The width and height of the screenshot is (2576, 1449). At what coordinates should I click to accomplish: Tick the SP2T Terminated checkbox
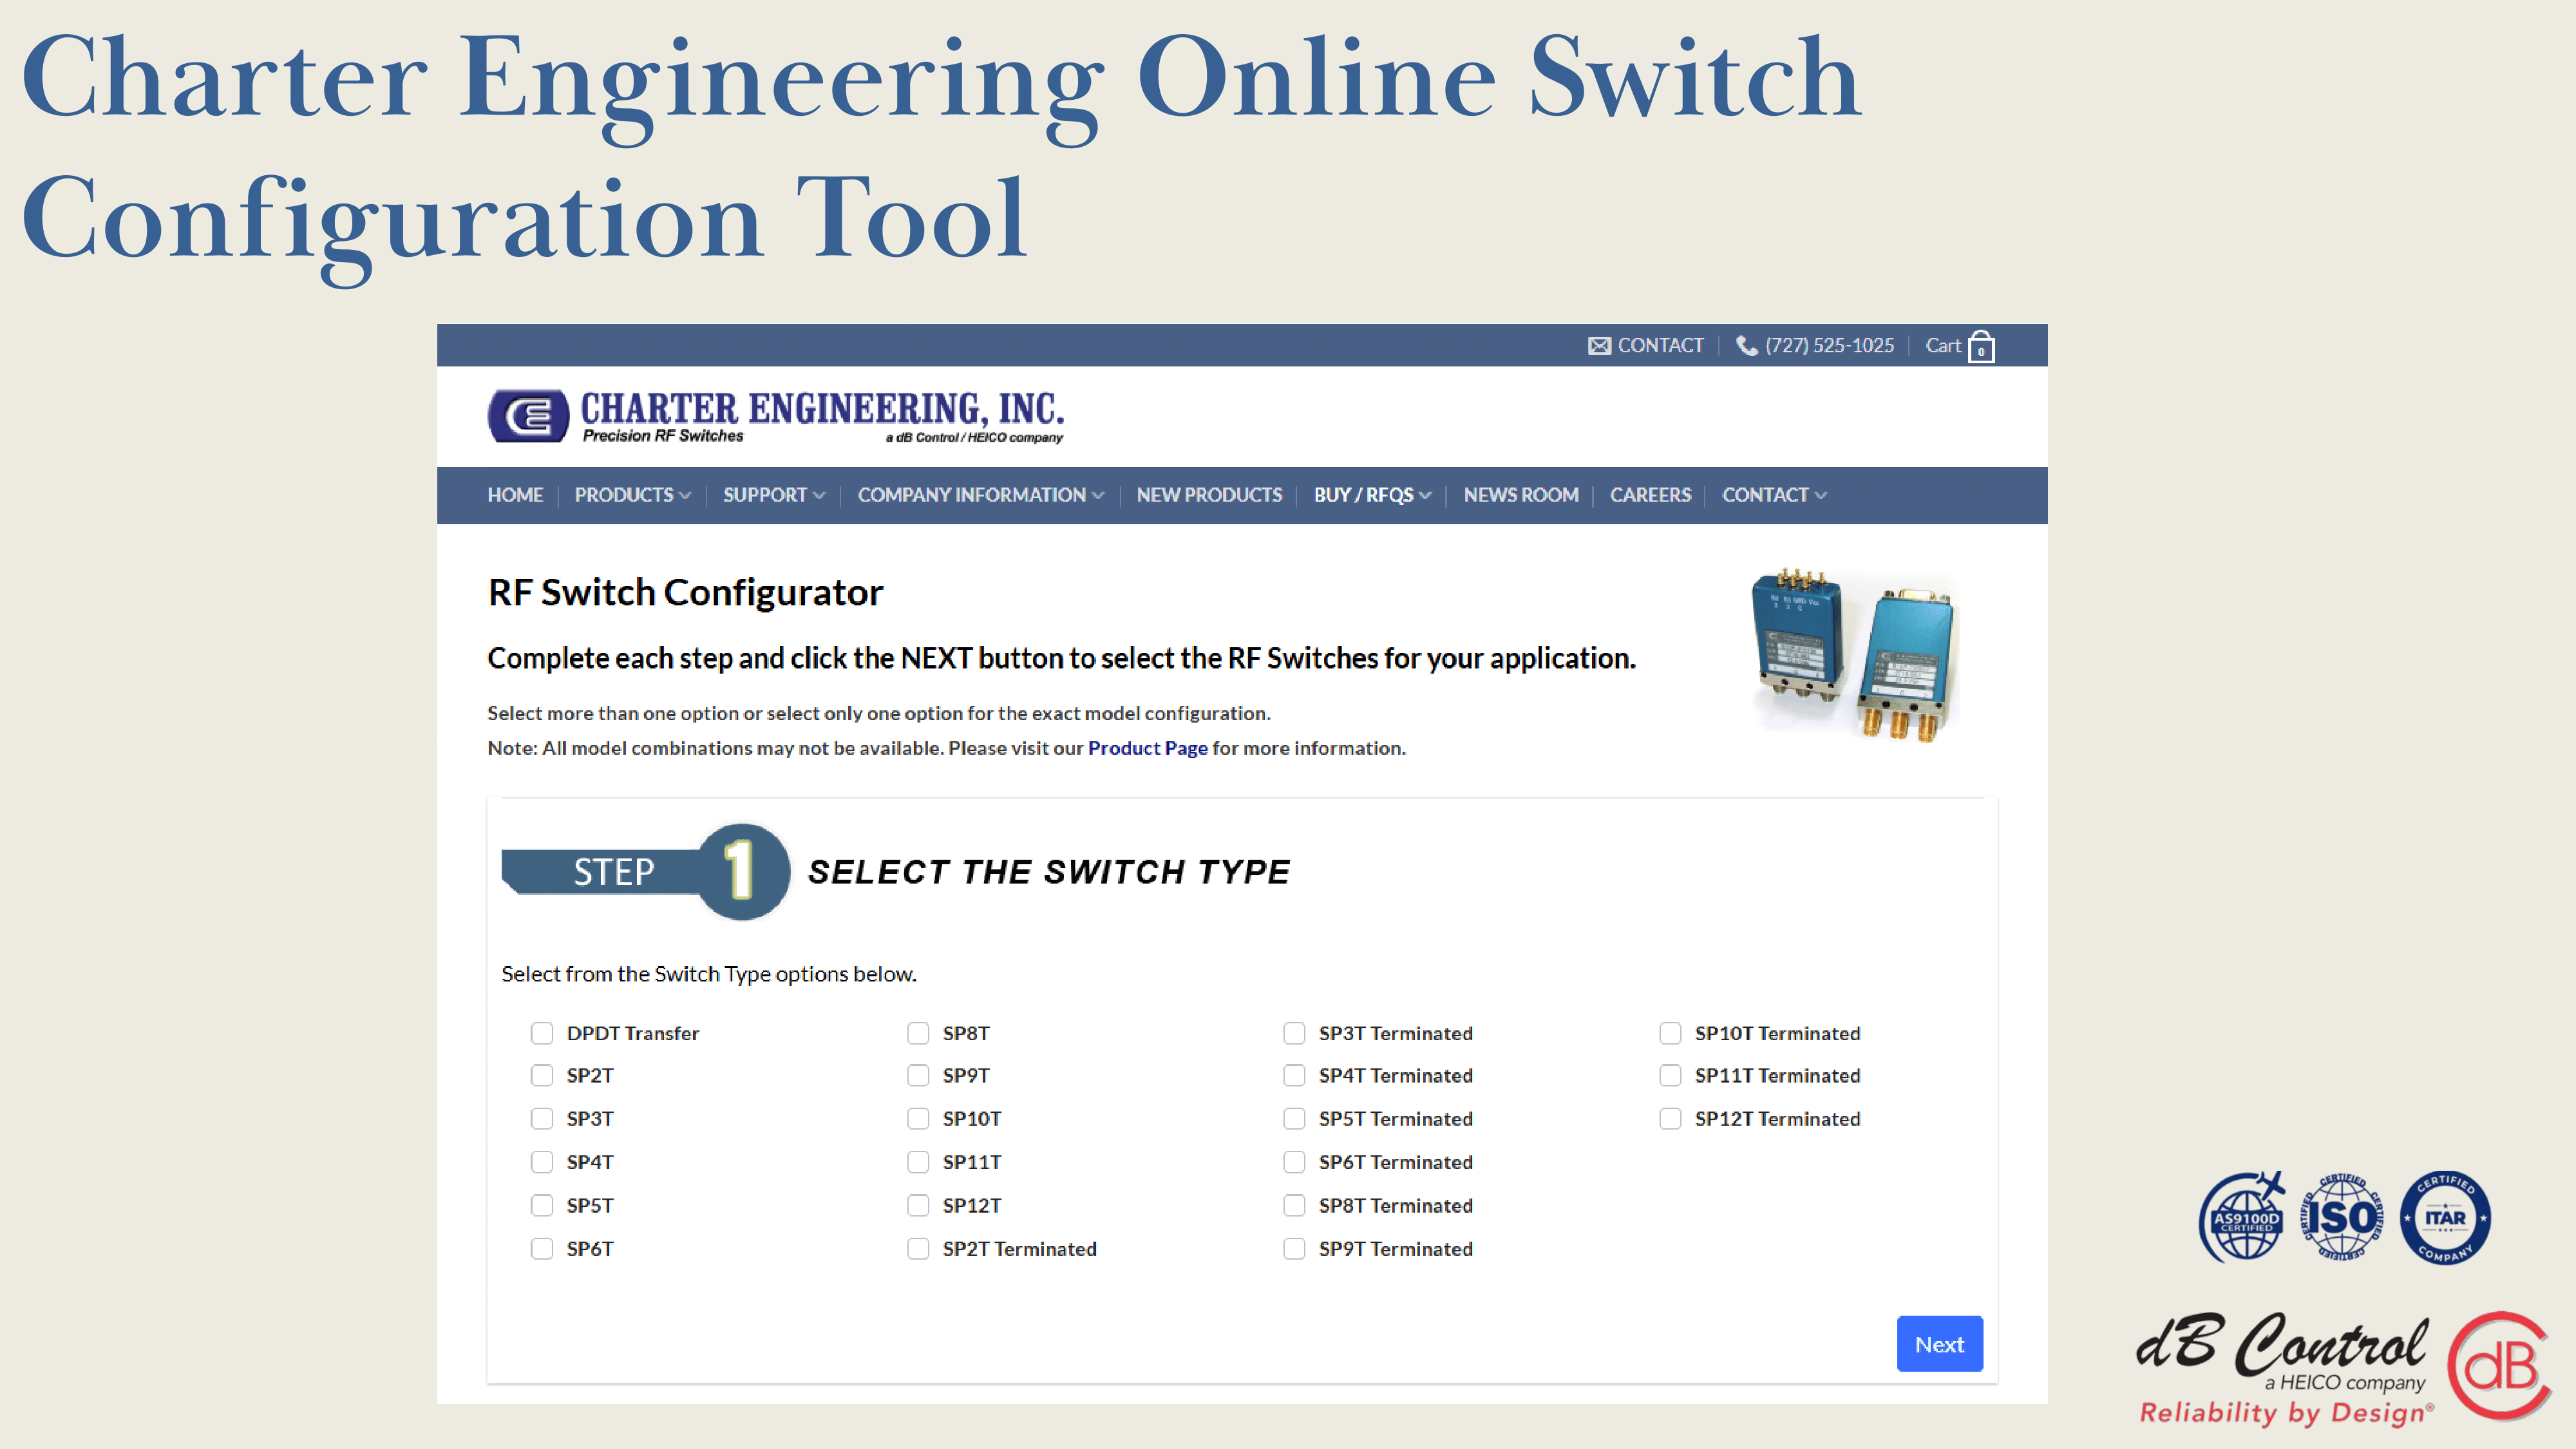pos(918,1249)
